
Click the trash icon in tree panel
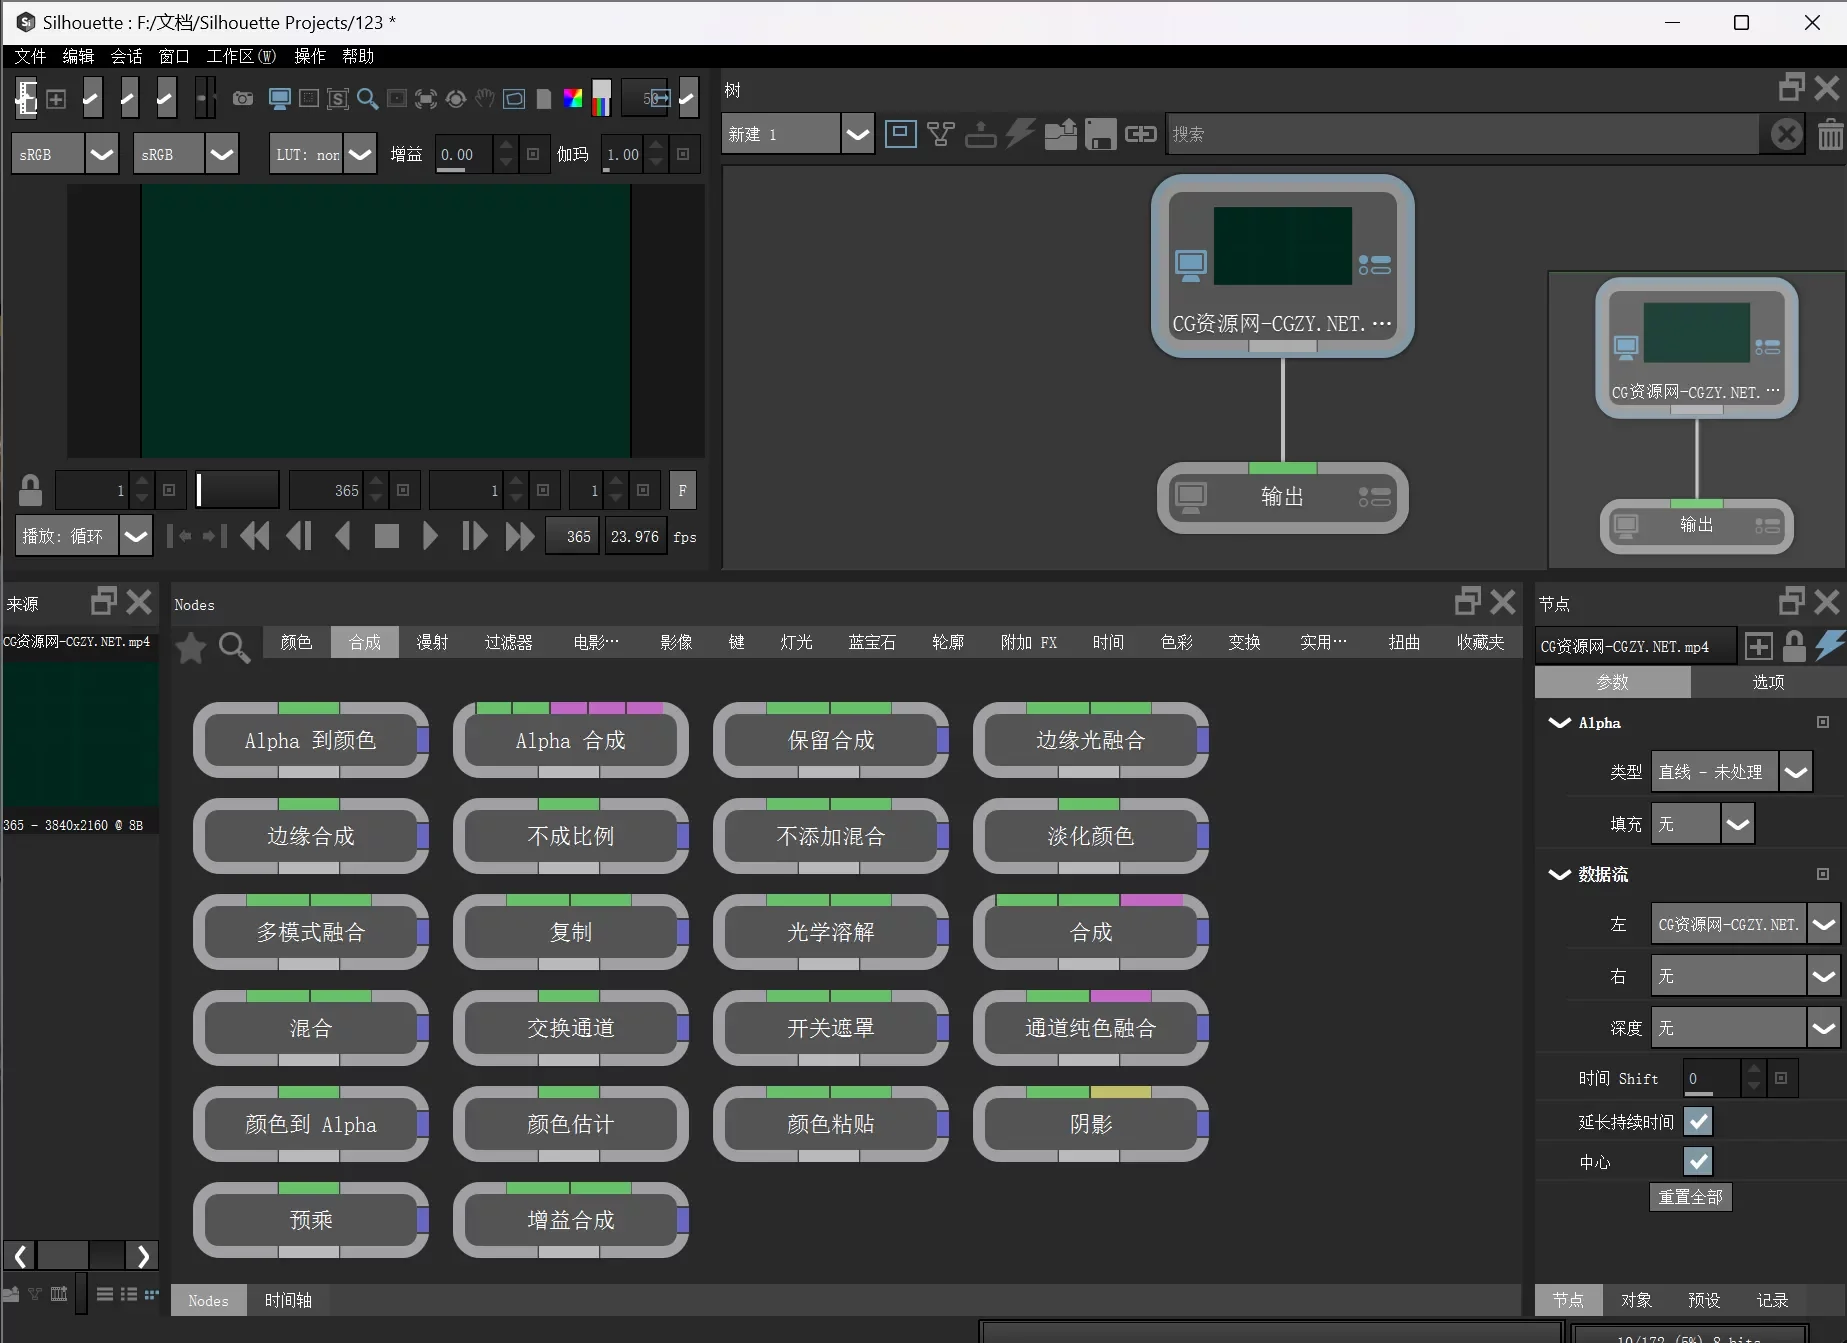(x=1830, y=134)
